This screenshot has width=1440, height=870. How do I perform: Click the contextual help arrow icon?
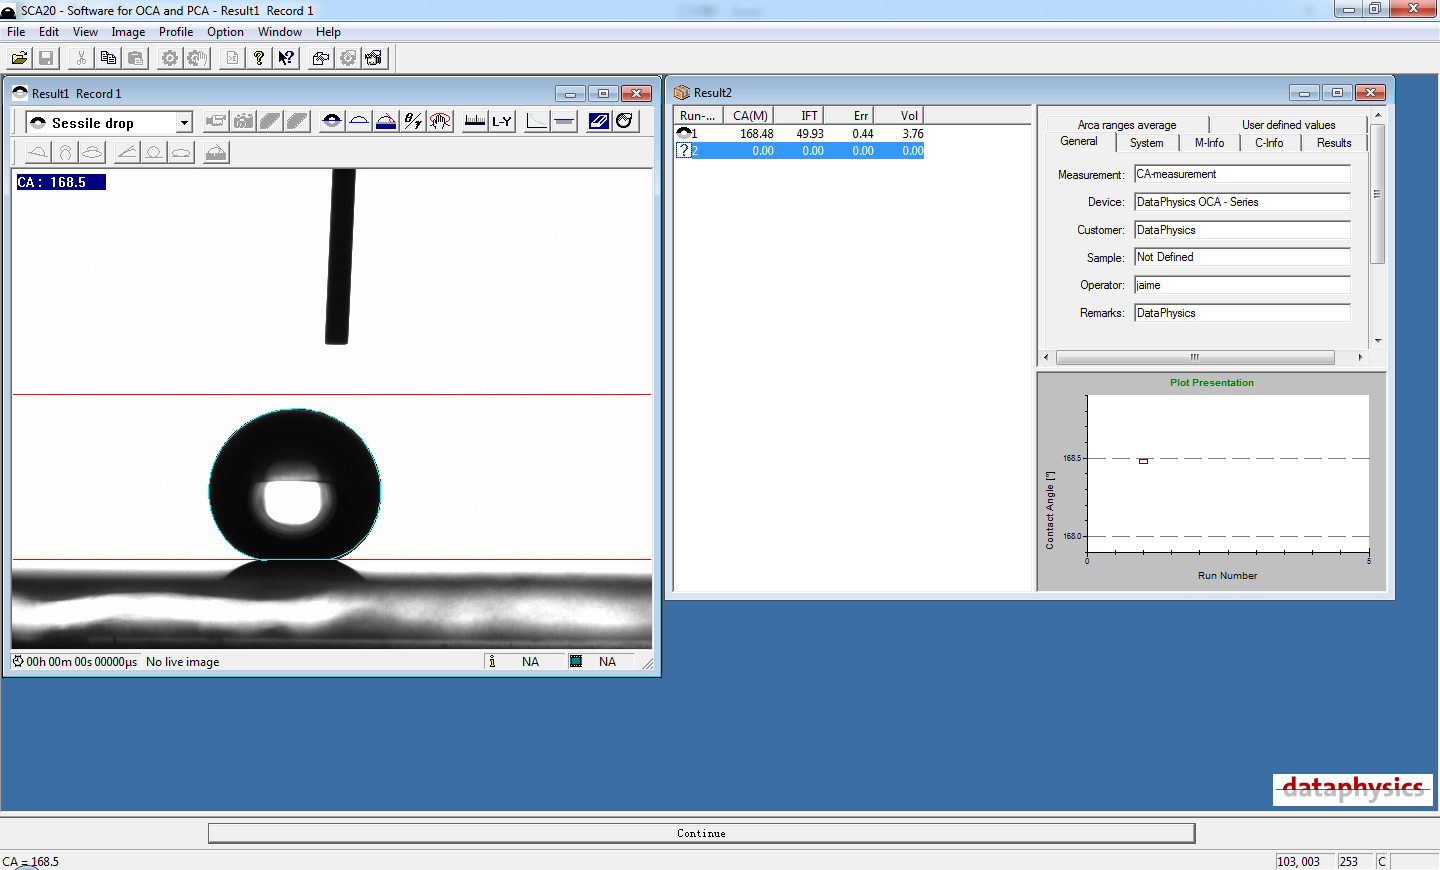coord(286,58)
